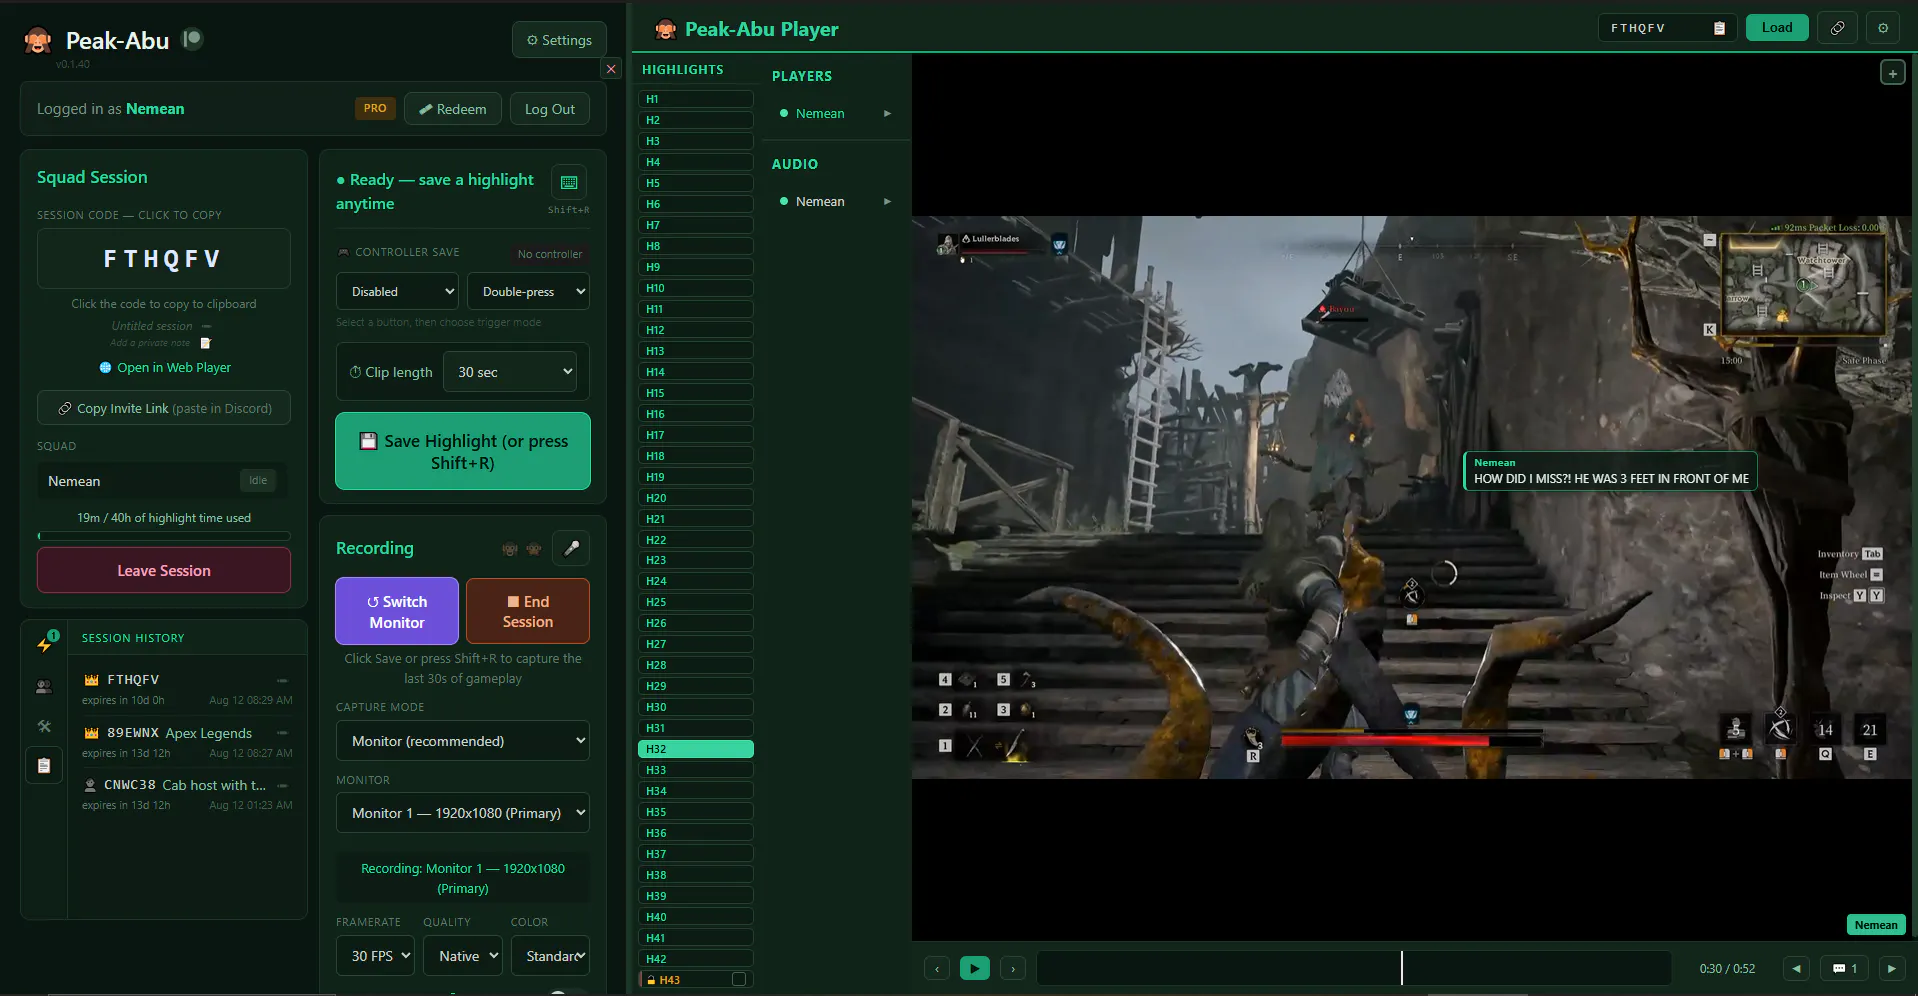The width and height of the screenshot is (1918, 996).
Task: Open options for the 89EWNX history entry
Action: [282, 733]
